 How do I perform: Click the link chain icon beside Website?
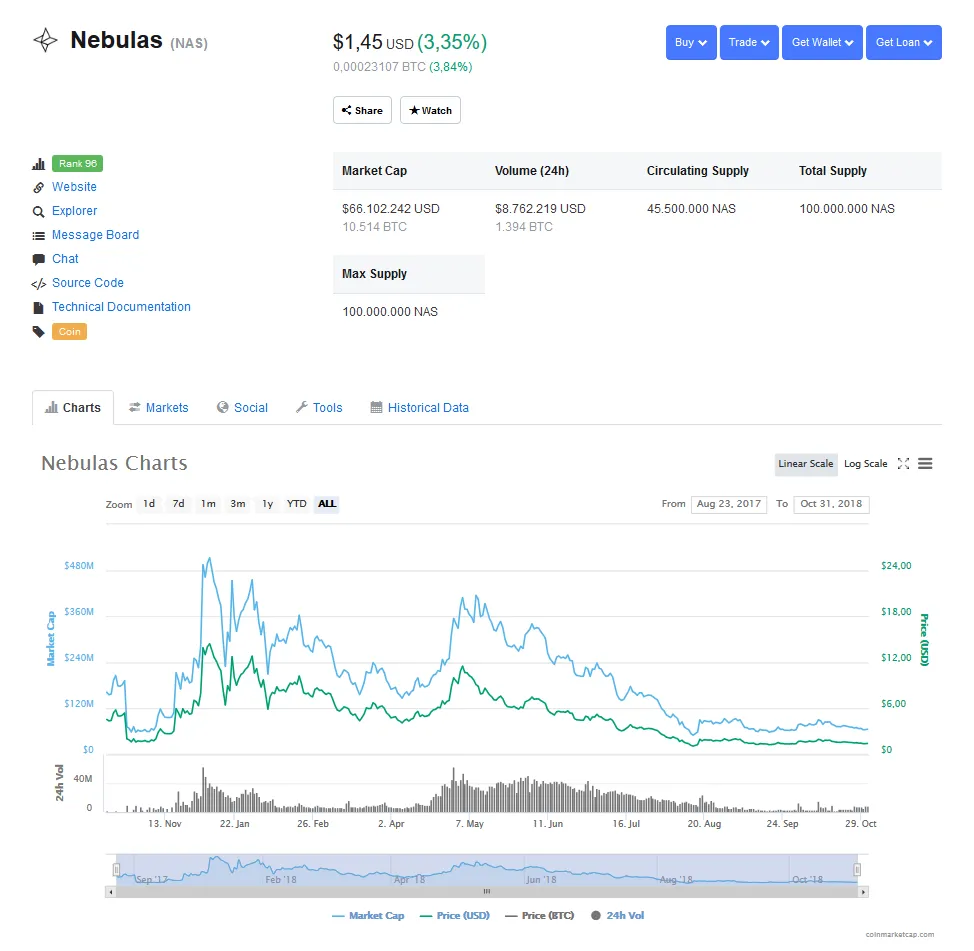point(39,188)
